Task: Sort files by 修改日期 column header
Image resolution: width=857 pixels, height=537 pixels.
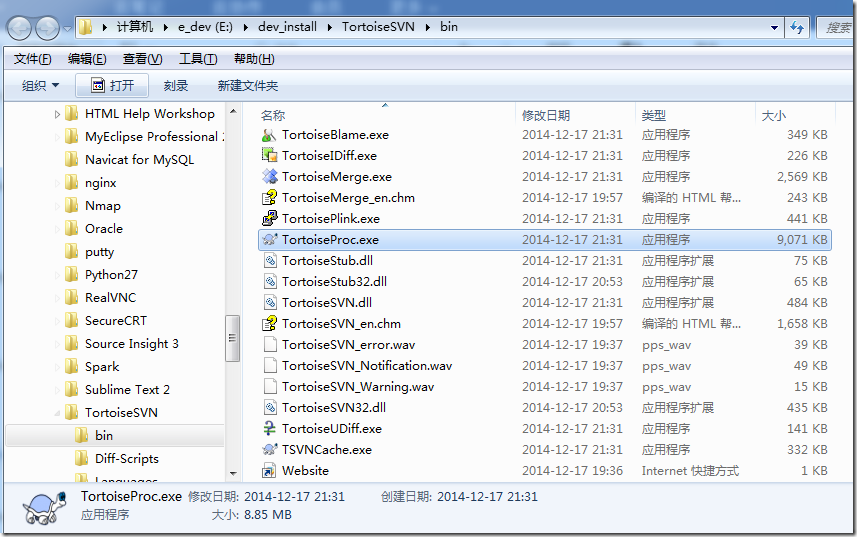Action: pos(545,115)
